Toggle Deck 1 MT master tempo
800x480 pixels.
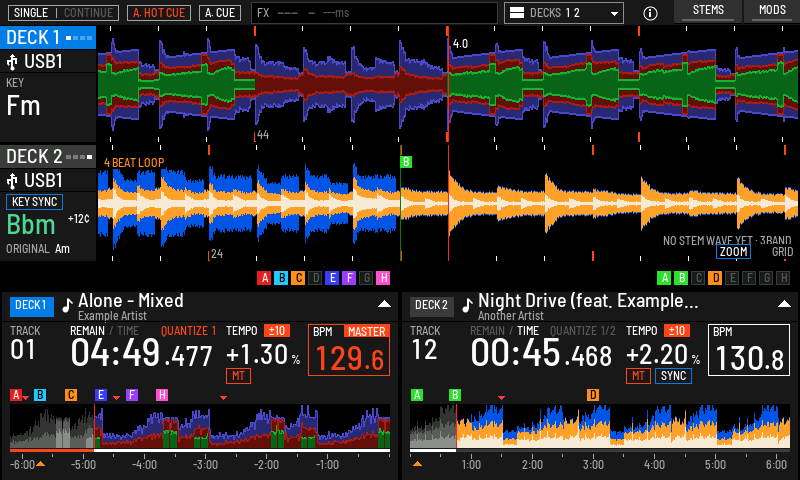238,376
